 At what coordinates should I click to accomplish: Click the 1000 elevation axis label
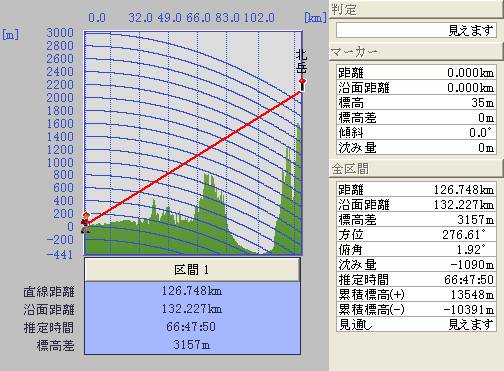(x=60, y=162)
